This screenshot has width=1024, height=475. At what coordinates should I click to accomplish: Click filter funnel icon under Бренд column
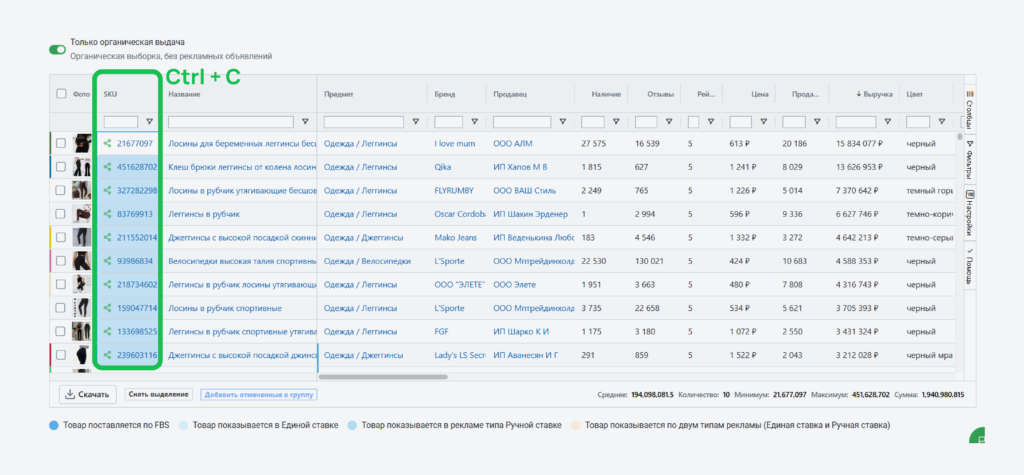point(473,122)
